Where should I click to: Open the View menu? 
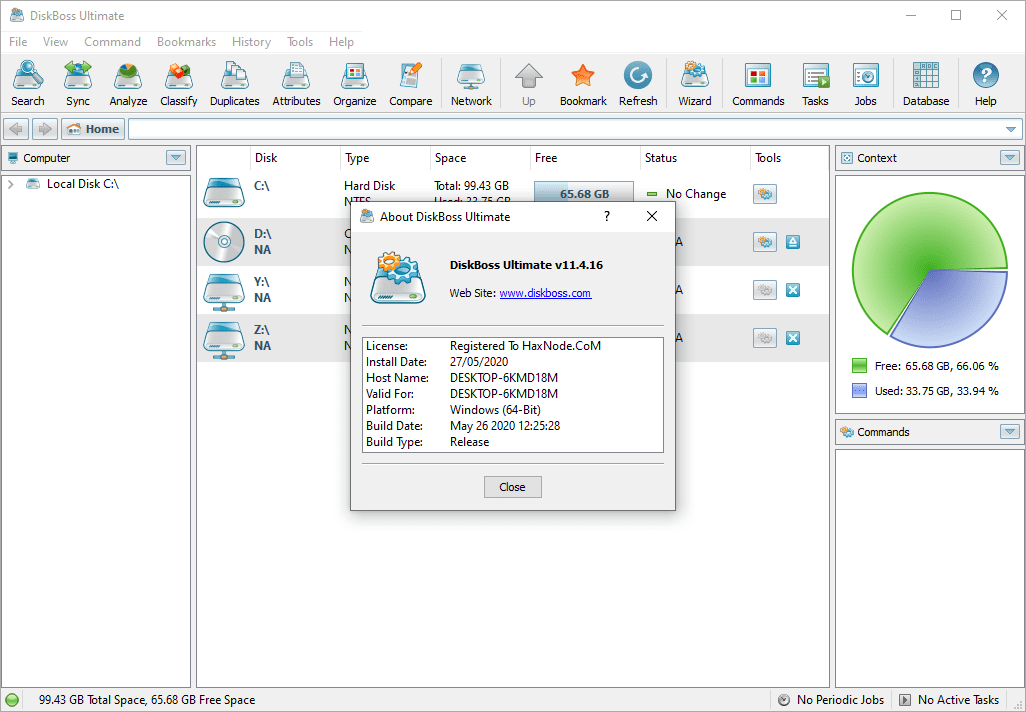click(55, 42)
